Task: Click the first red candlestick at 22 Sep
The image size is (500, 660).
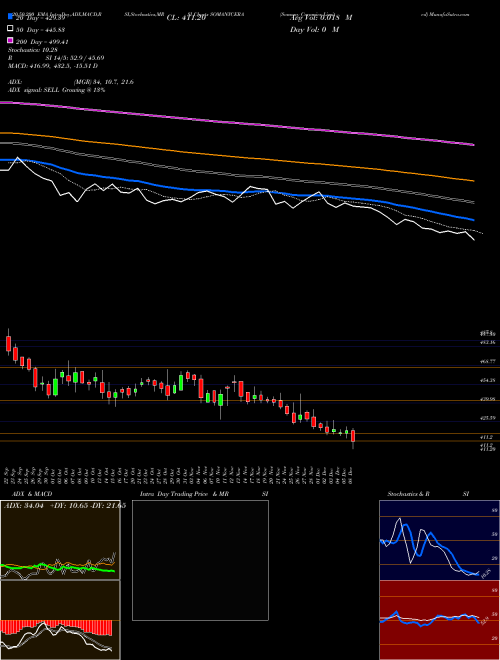Action: 8,343
